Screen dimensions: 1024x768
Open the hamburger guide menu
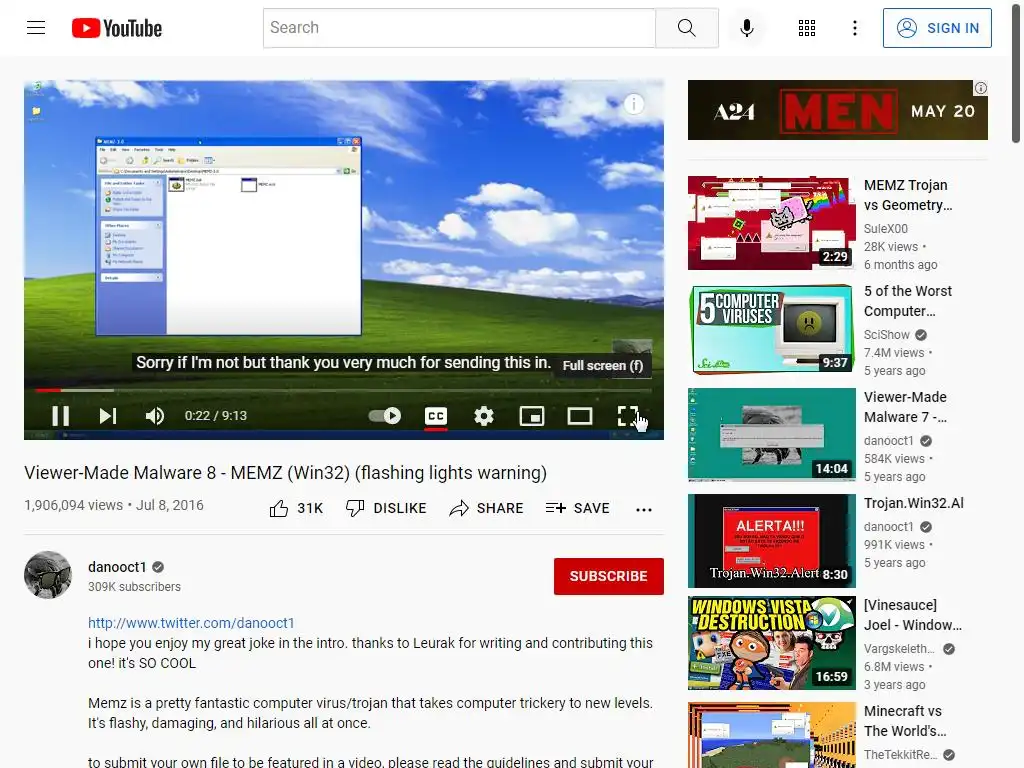coord(36,27)
